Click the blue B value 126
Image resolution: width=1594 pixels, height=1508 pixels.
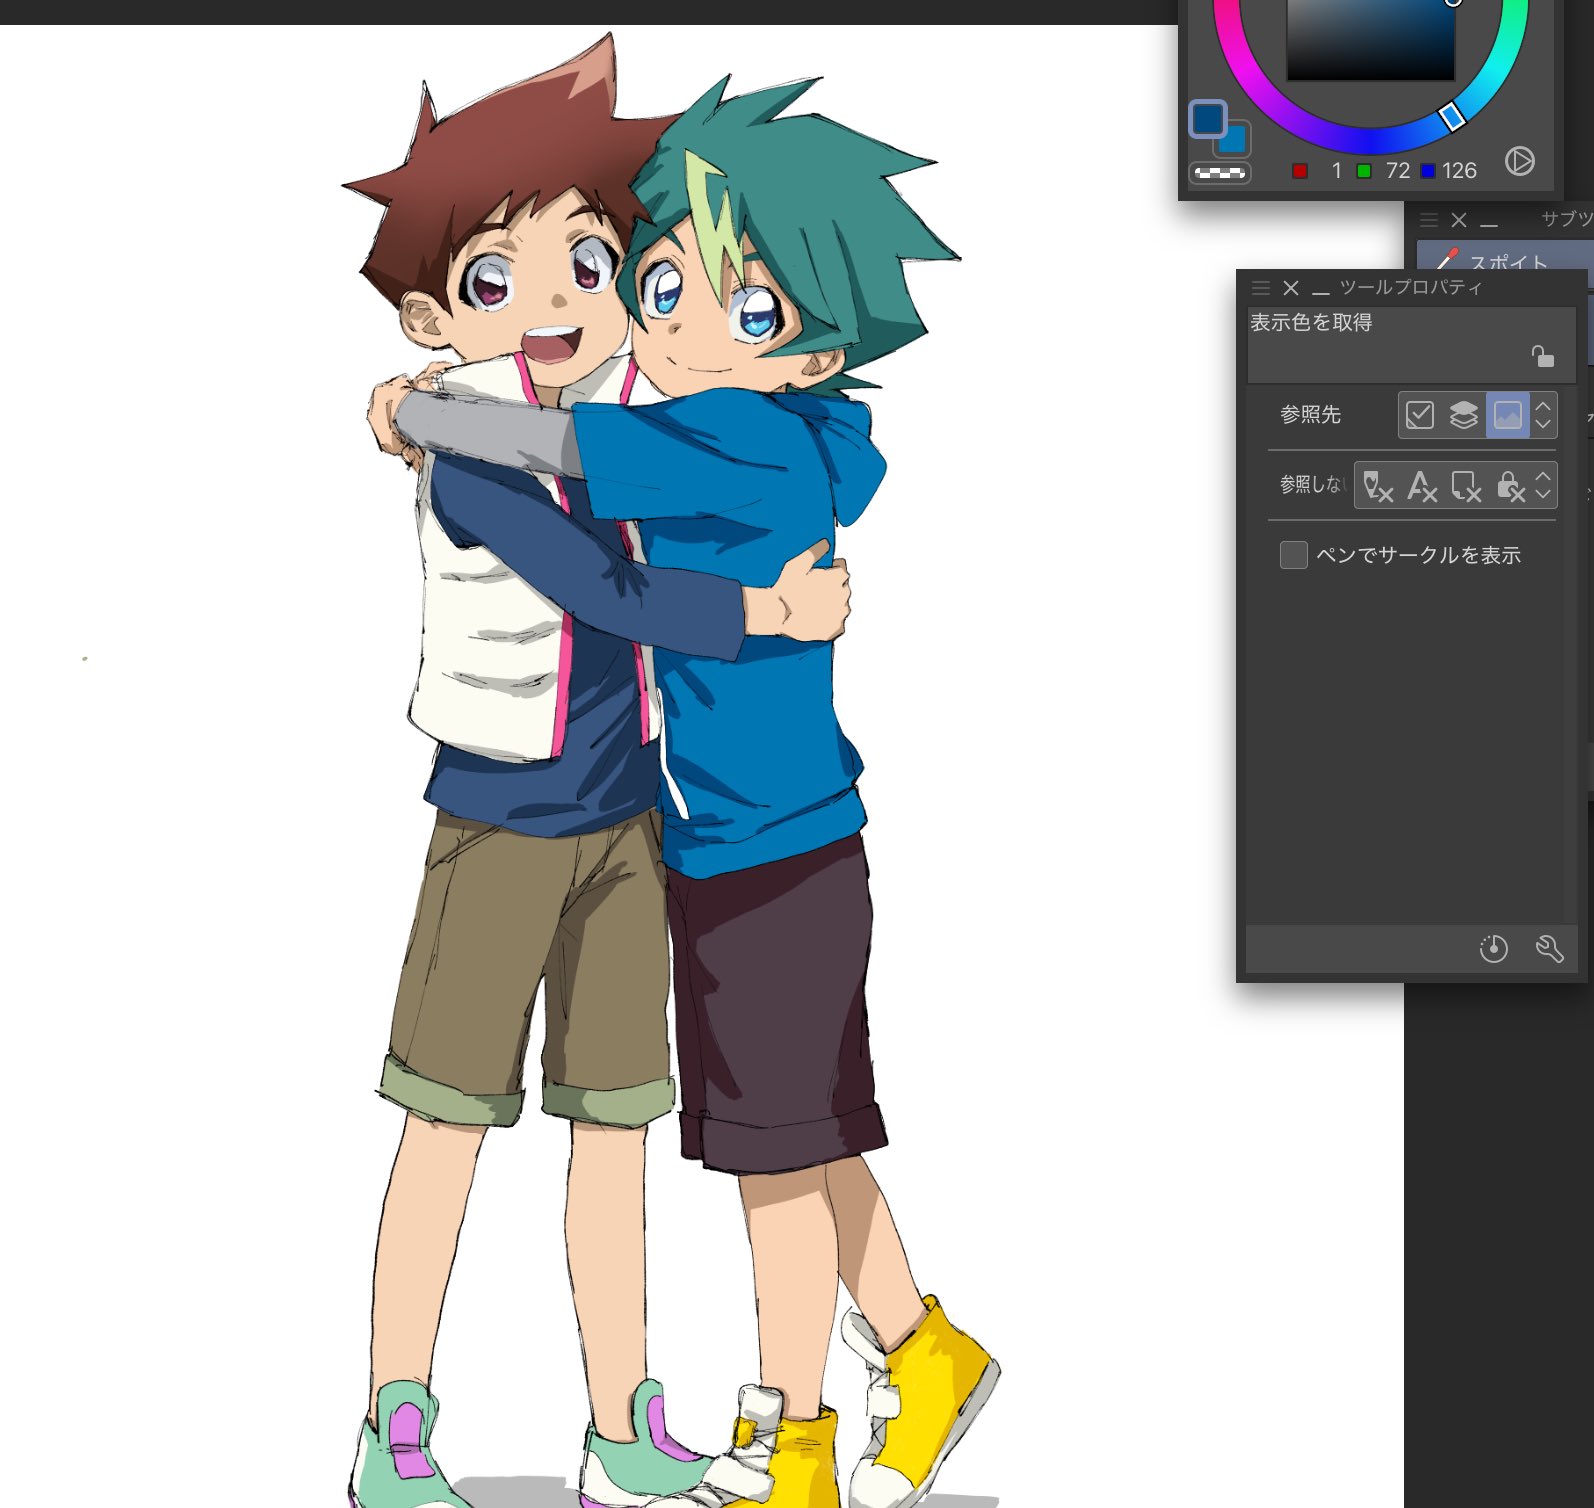(x=1459, y=171)
